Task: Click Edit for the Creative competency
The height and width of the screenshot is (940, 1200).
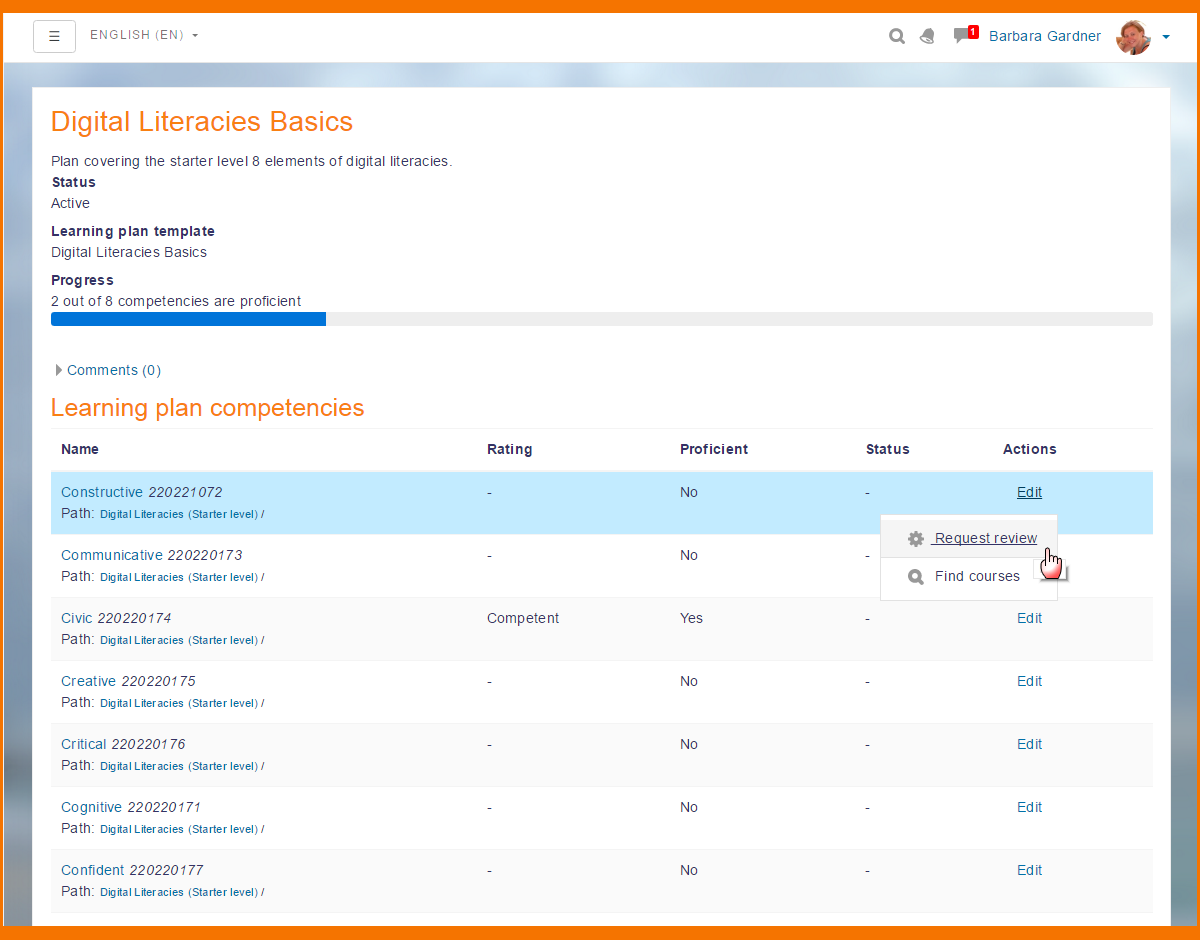Action: click(x=1029, y=681)
